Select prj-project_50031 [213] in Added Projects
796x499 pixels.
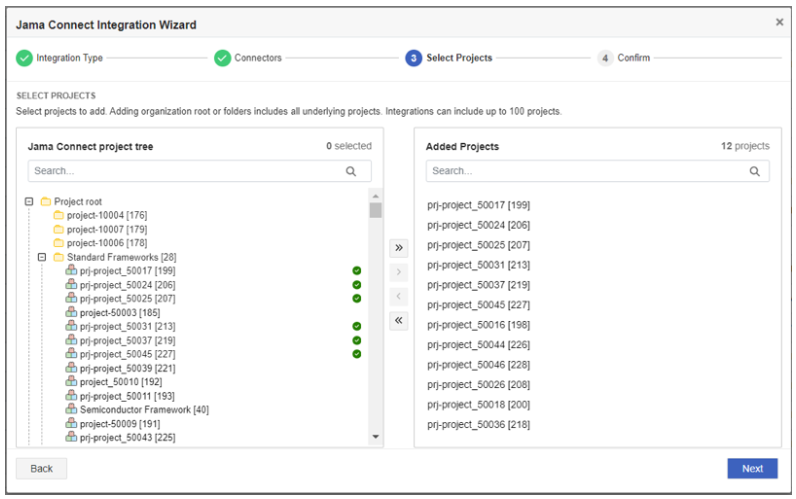[x=478, y=265]
